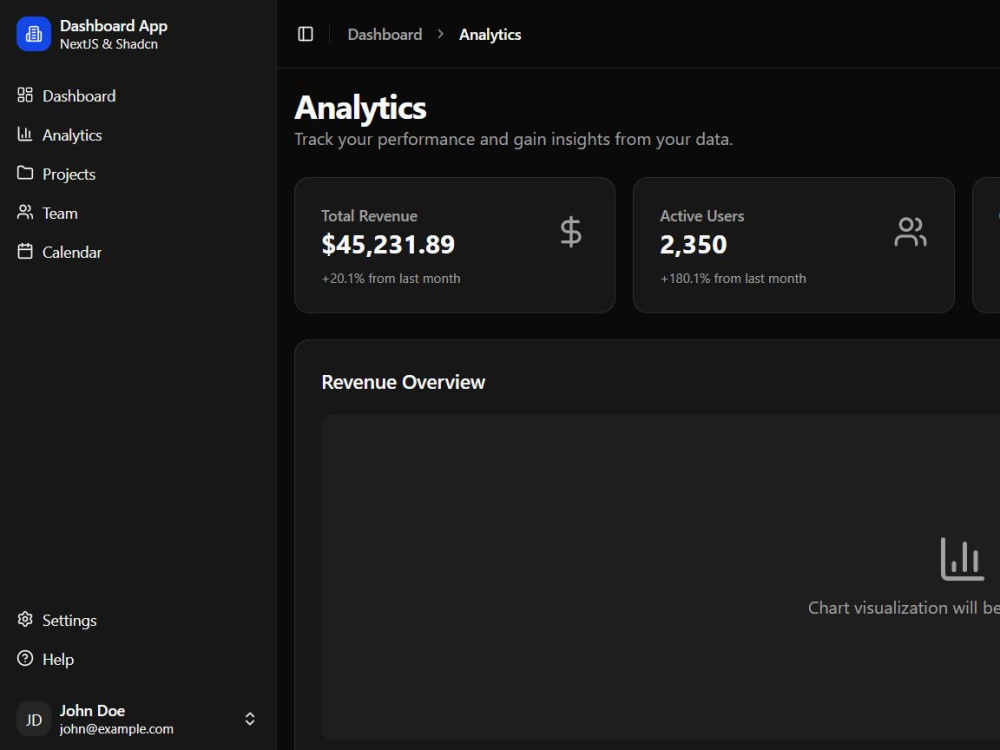This screenshot has width=1000, height=750.
Task: Click the Analytics breadcrumb item
Action: (x=490, y=34)
